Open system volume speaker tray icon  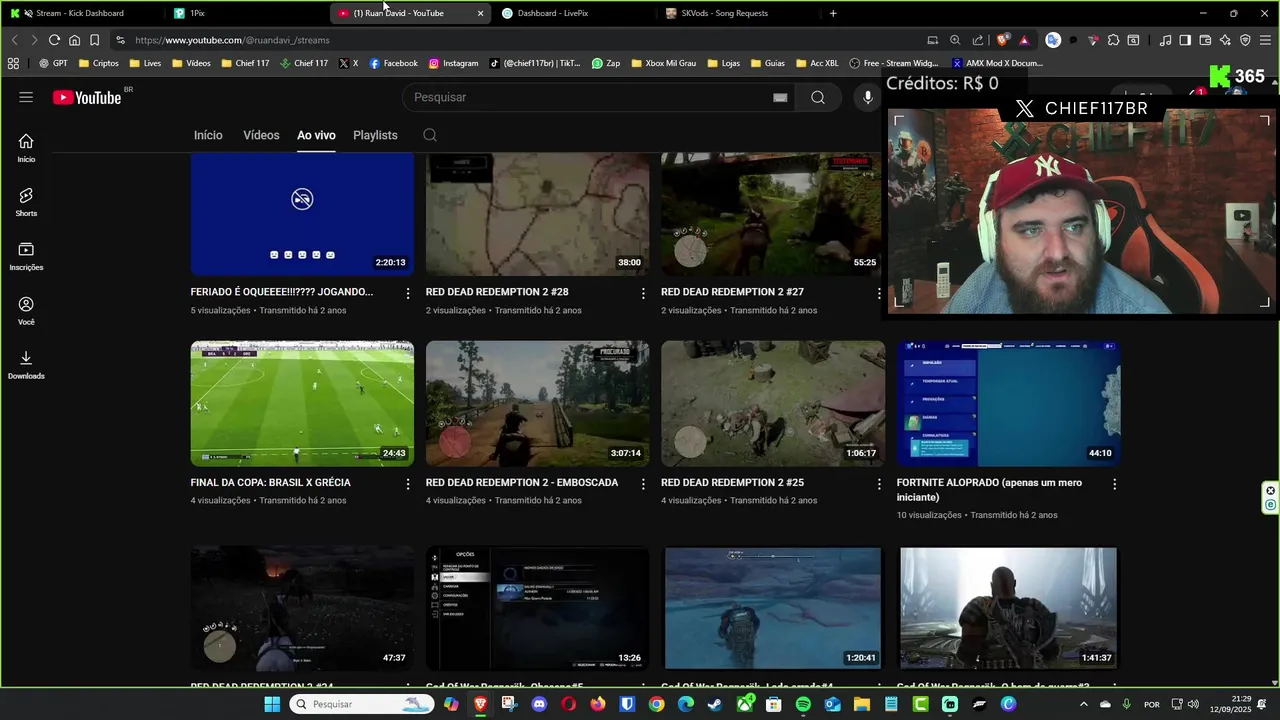[x=1192, y=704]
